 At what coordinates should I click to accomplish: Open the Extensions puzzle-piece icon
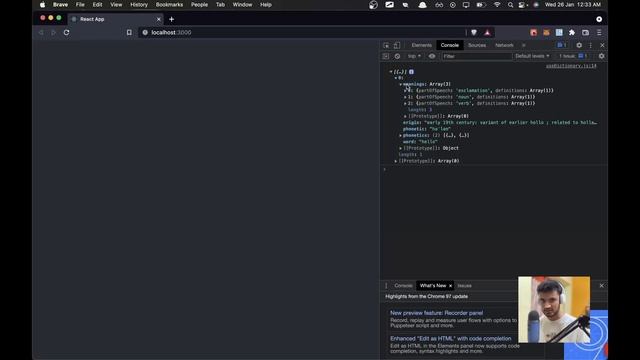572,33
